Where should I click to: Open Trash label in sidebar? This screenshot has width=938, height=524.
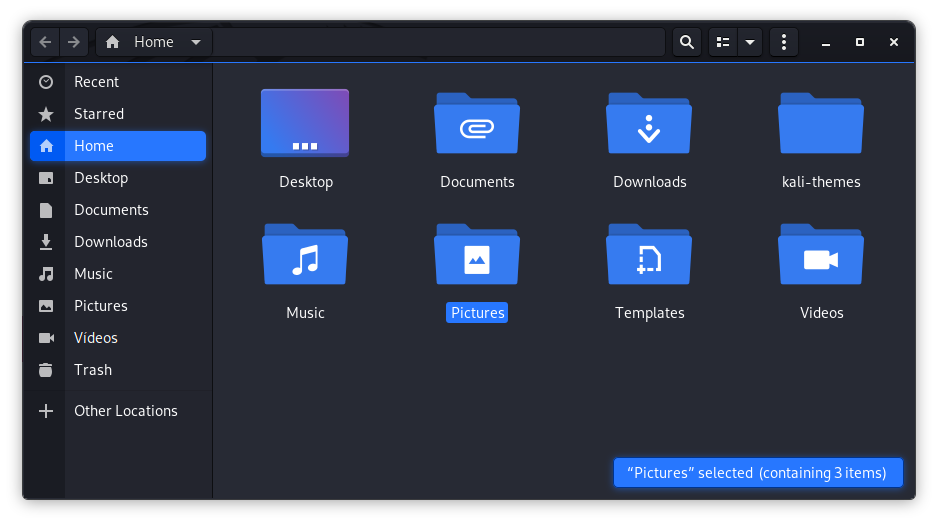coord(93,370)
